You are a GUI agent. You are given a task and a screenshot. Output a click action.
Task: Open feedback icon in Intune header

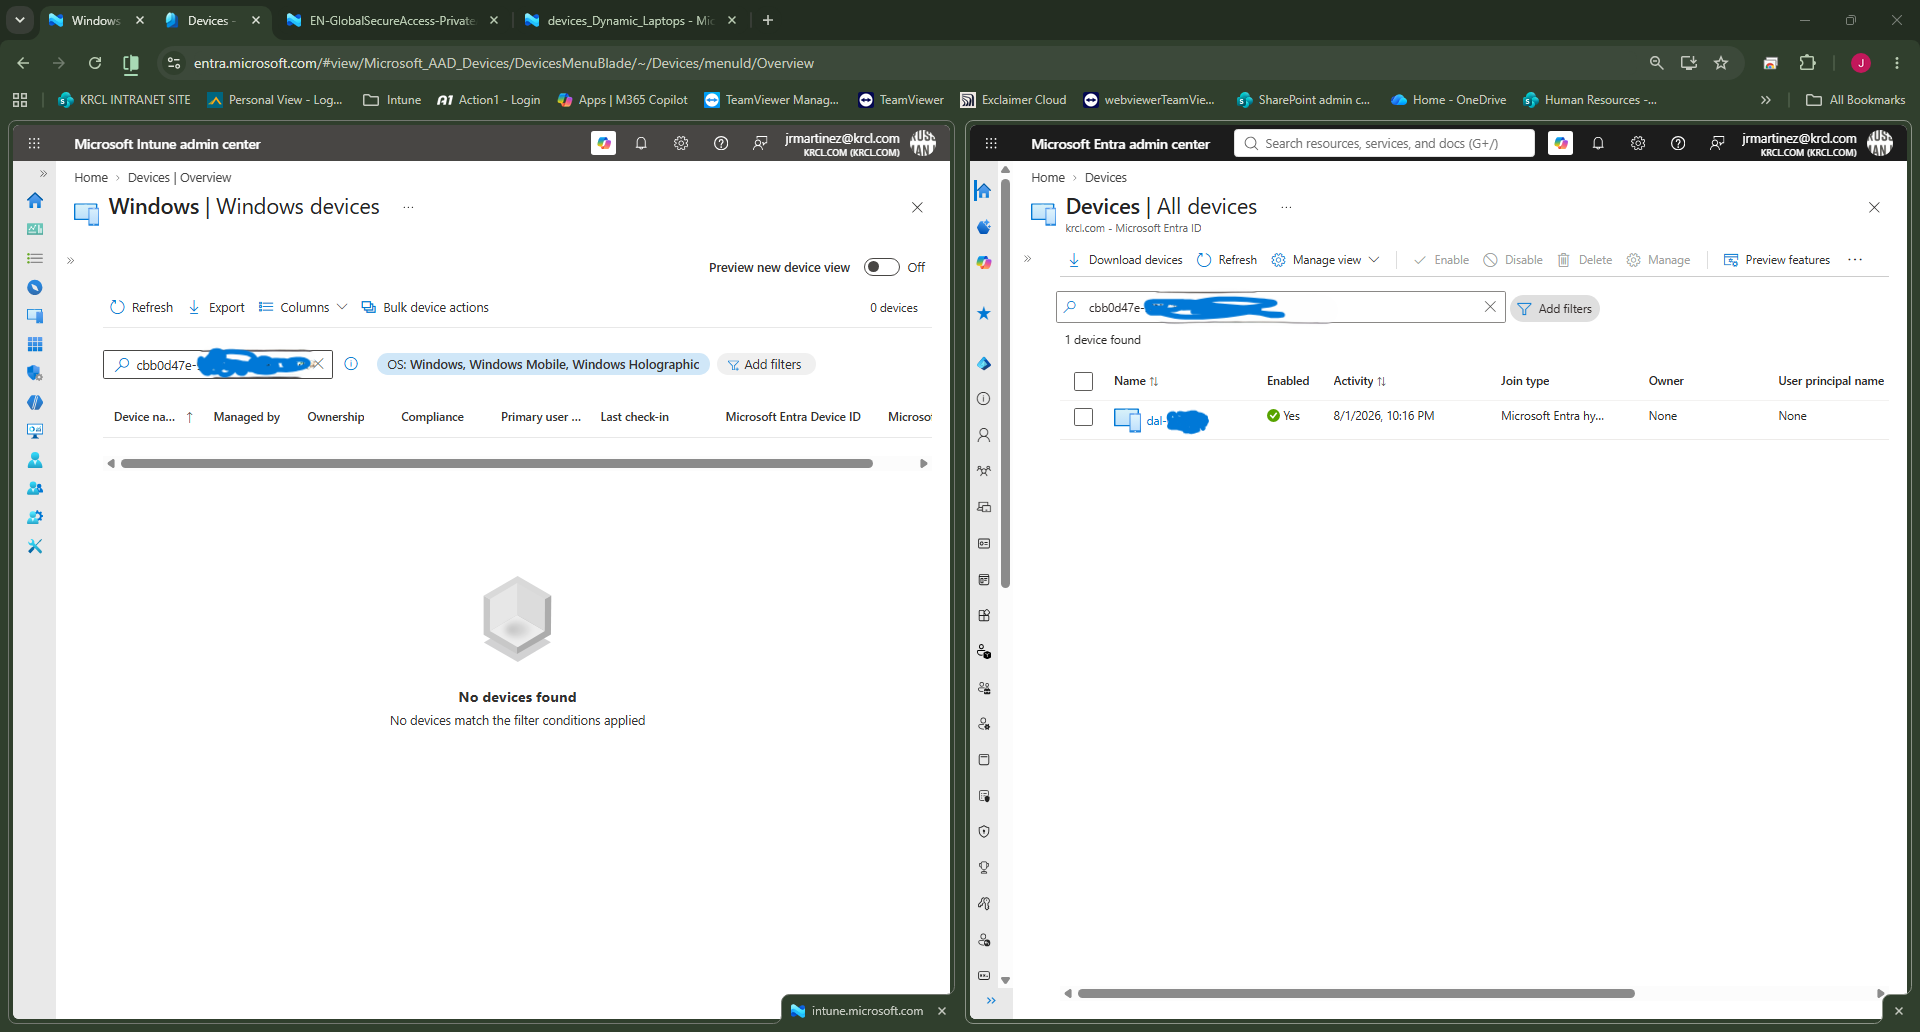click(760, 143)
